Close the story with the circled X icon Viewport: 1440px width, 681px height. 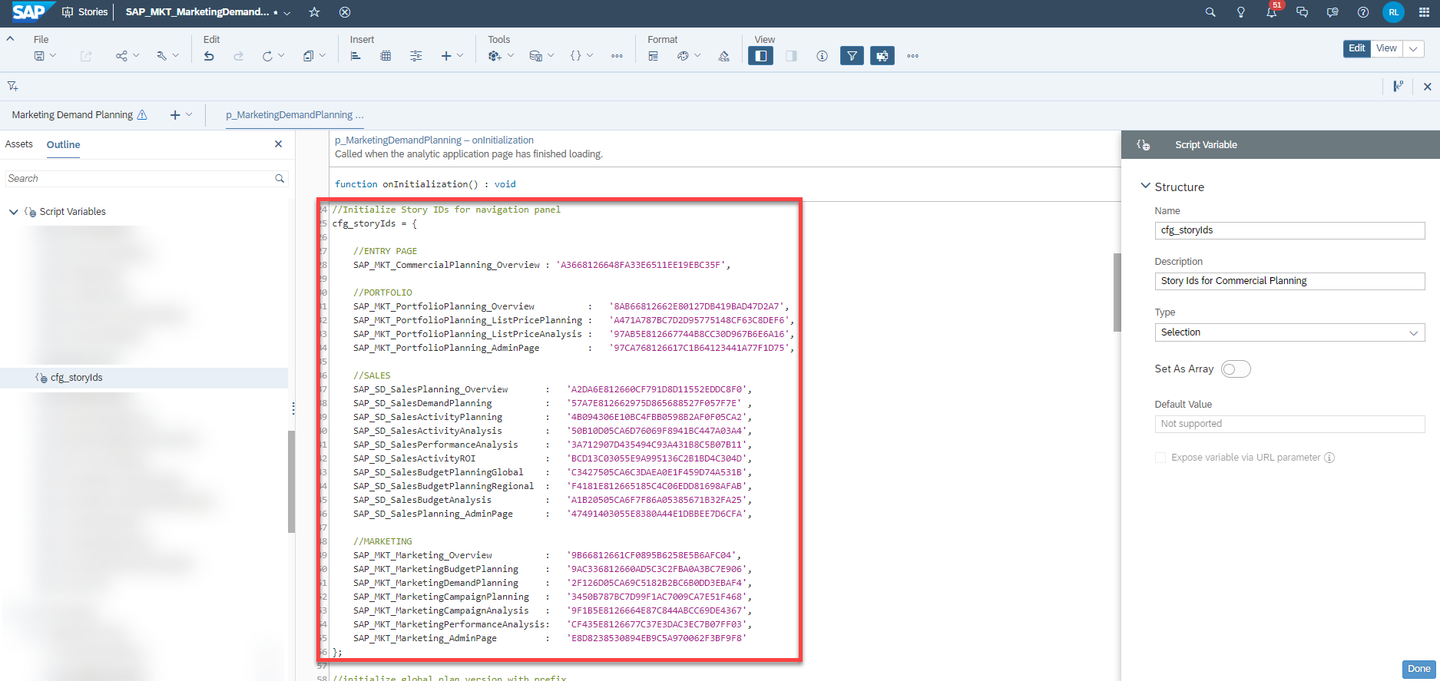click(345, 12)
